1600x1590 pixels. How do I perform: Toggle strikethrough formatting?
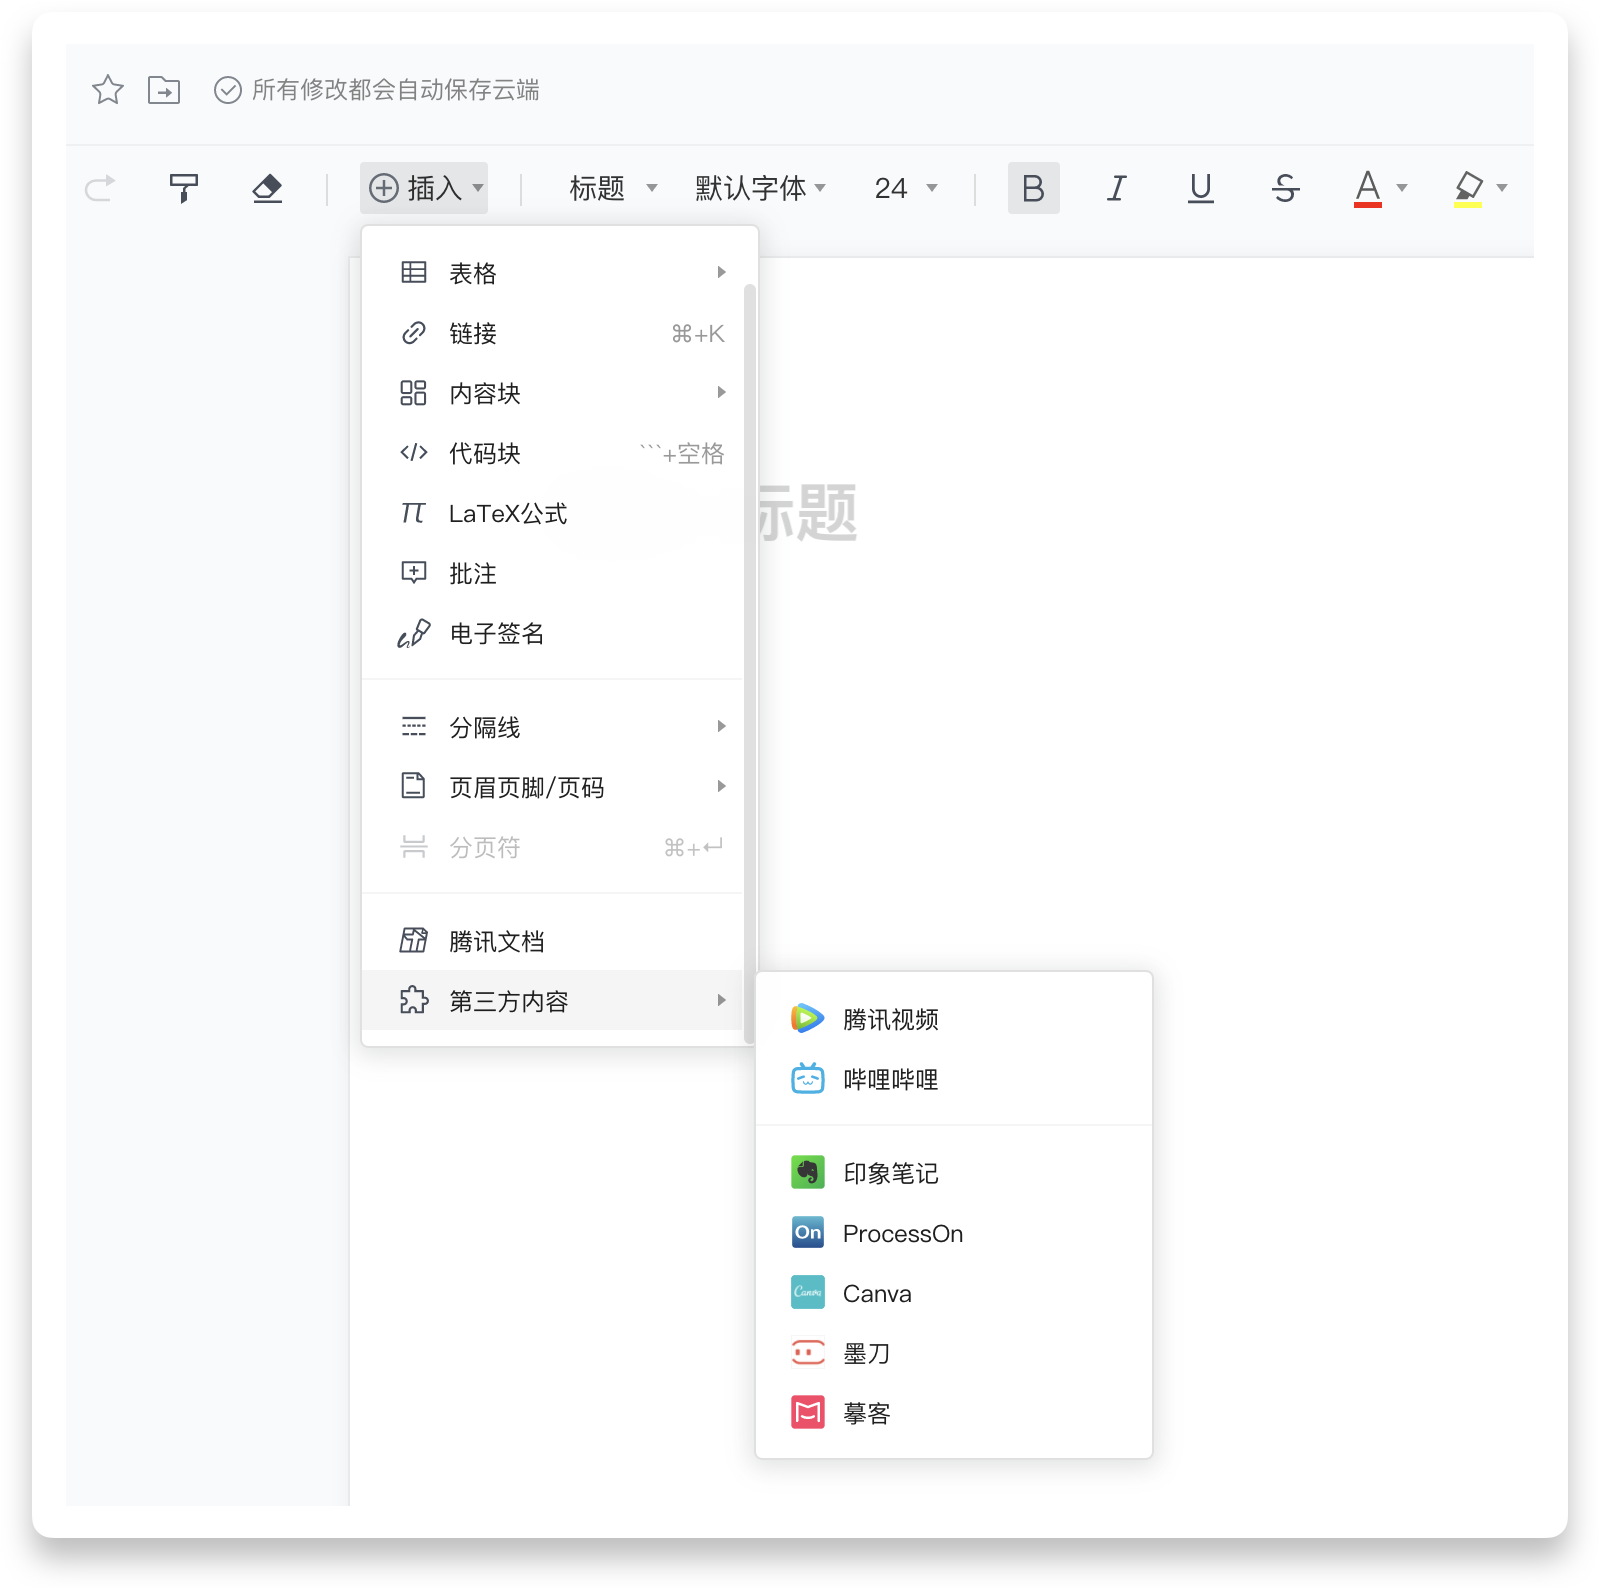[x=1286, y=188]
